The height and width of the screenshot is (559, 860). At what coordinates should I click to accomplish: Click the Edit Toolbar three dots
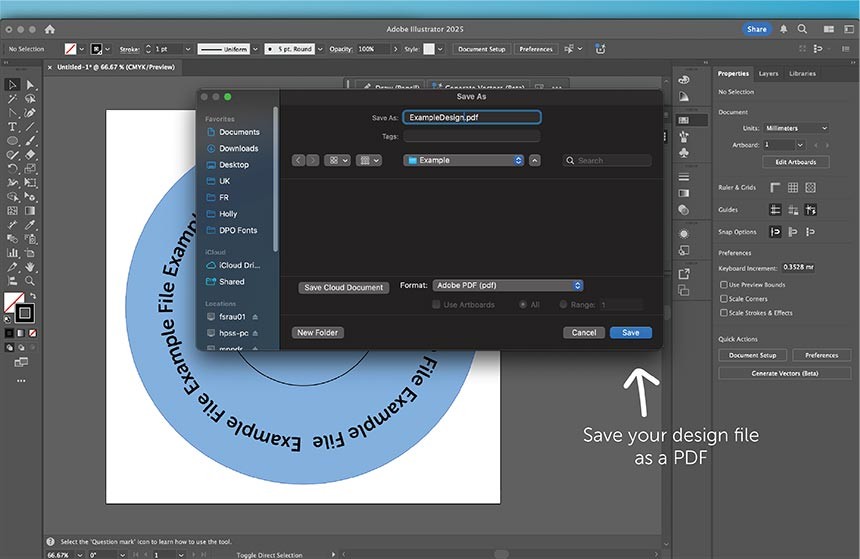point(21,381)
